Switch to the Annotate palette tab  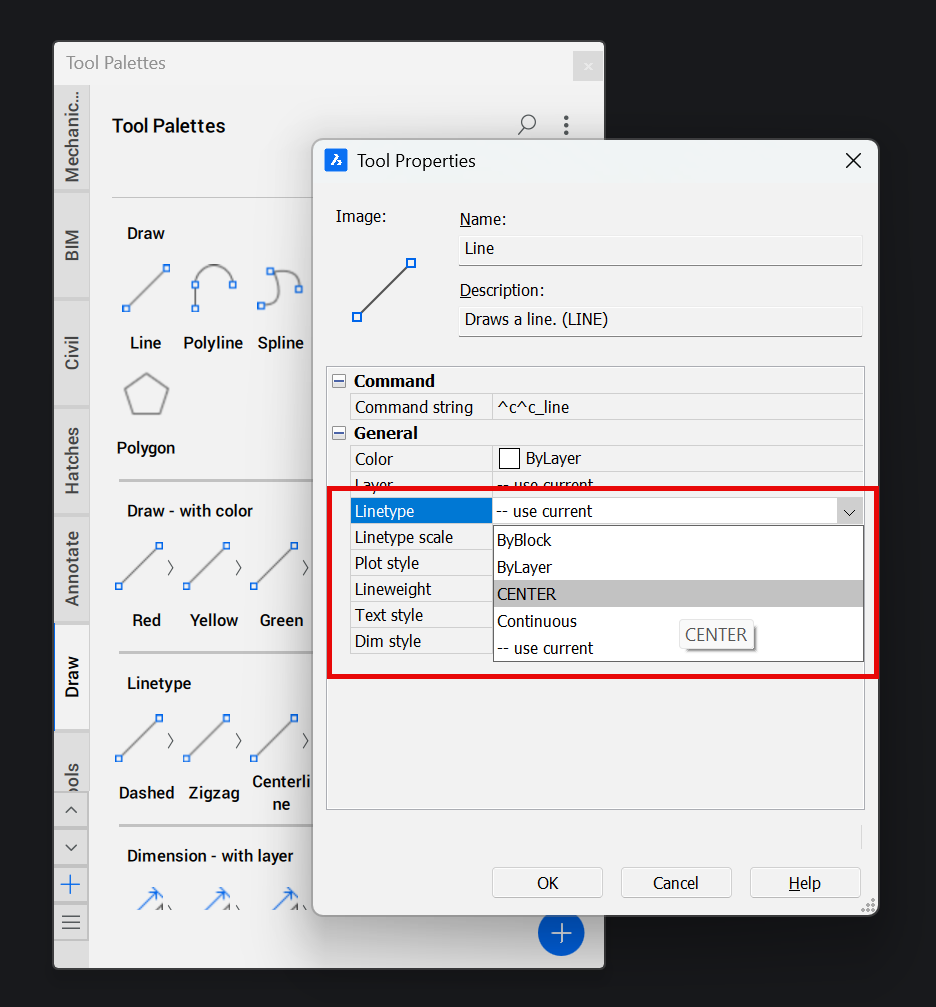[72, 569]
